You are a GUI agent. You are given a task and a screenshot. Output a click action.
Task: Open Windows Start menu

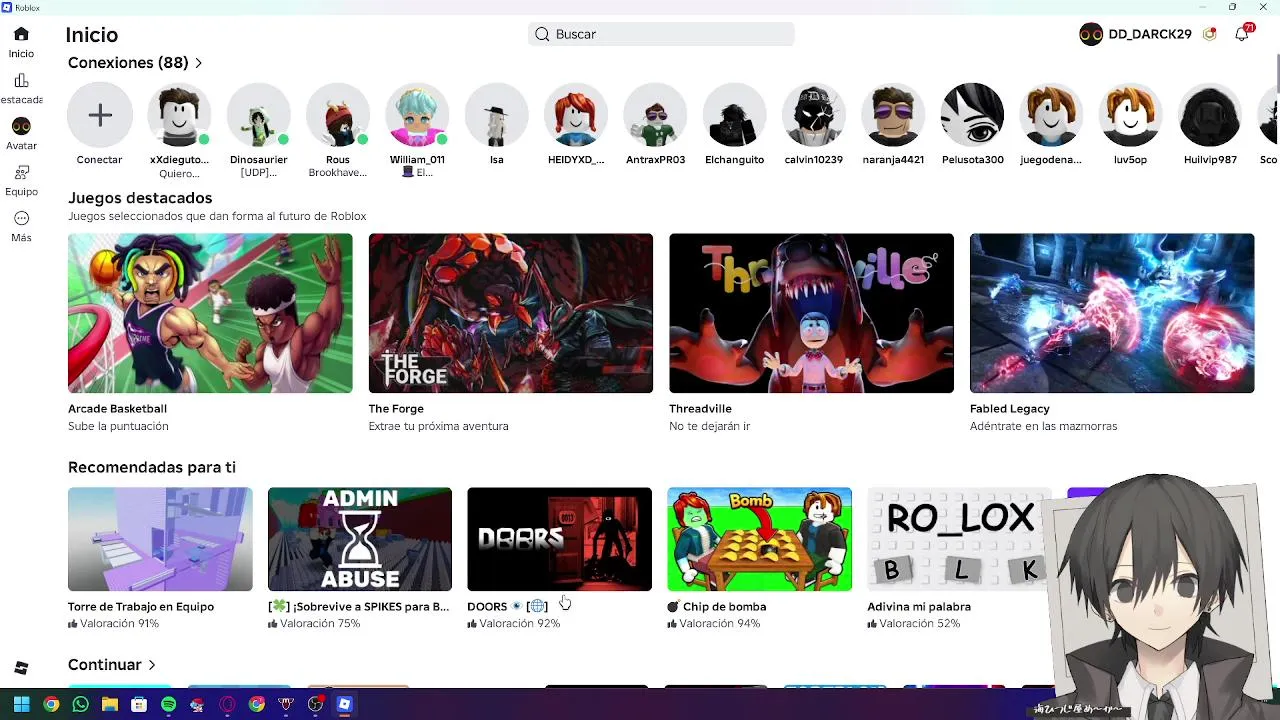point(21,704)
